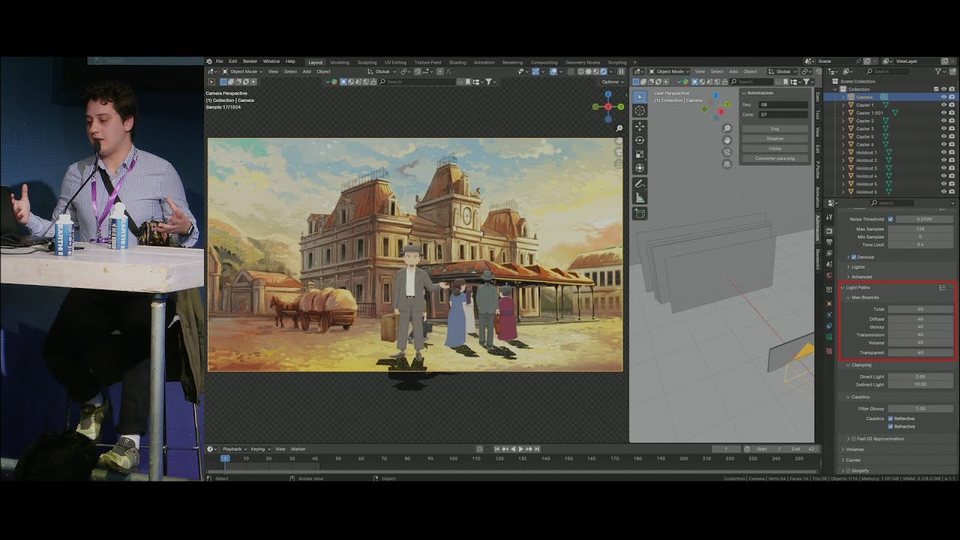Click frame 100 on the timeline ruler

[x=453, y=458]
